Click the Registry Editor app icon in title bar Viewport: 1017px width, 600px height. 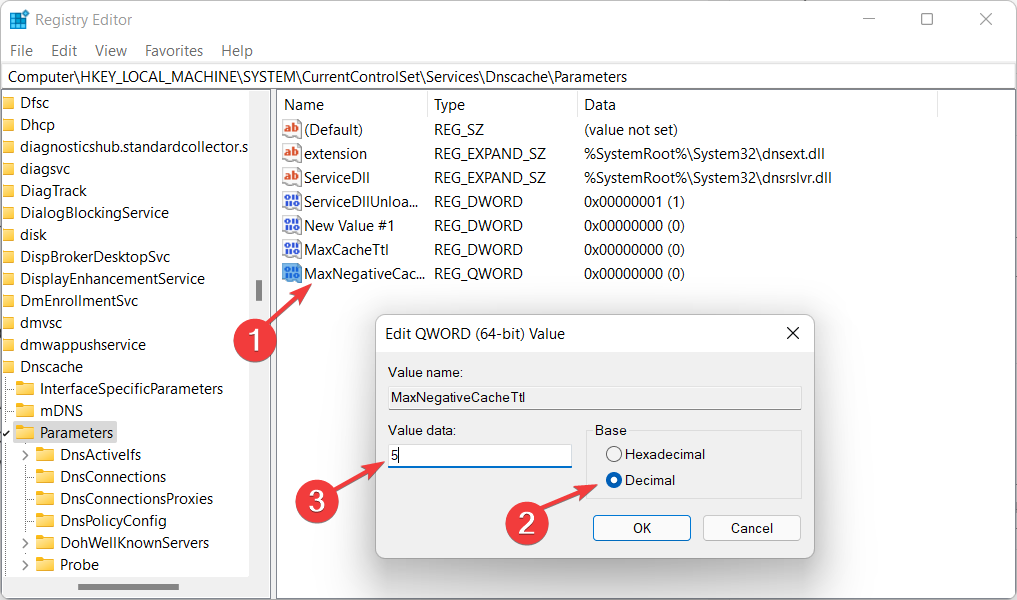click(19, 19)
